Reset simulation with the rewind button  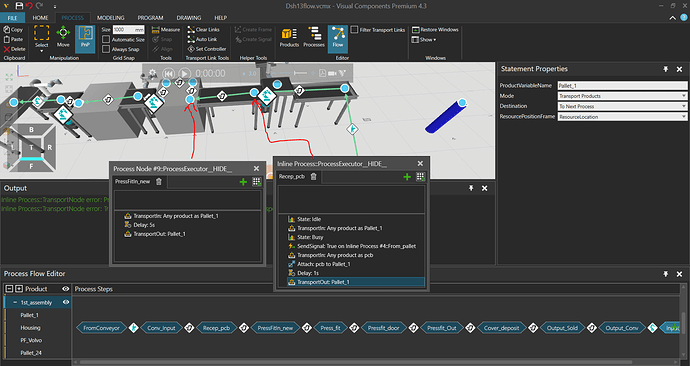coord(168,73)
